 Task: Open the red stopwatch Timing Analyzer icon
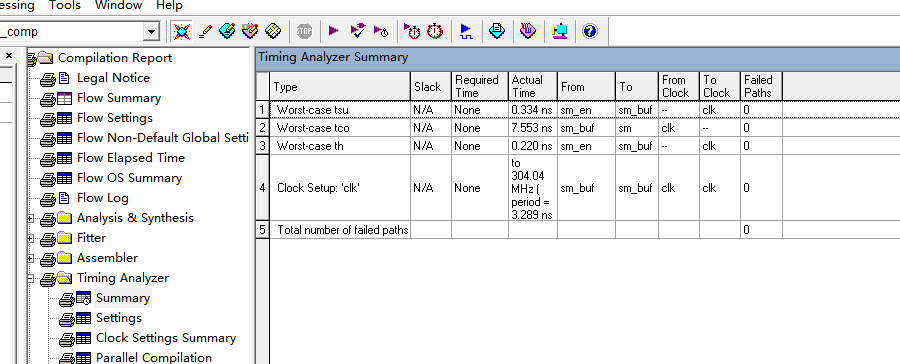(x=436, y=31)
